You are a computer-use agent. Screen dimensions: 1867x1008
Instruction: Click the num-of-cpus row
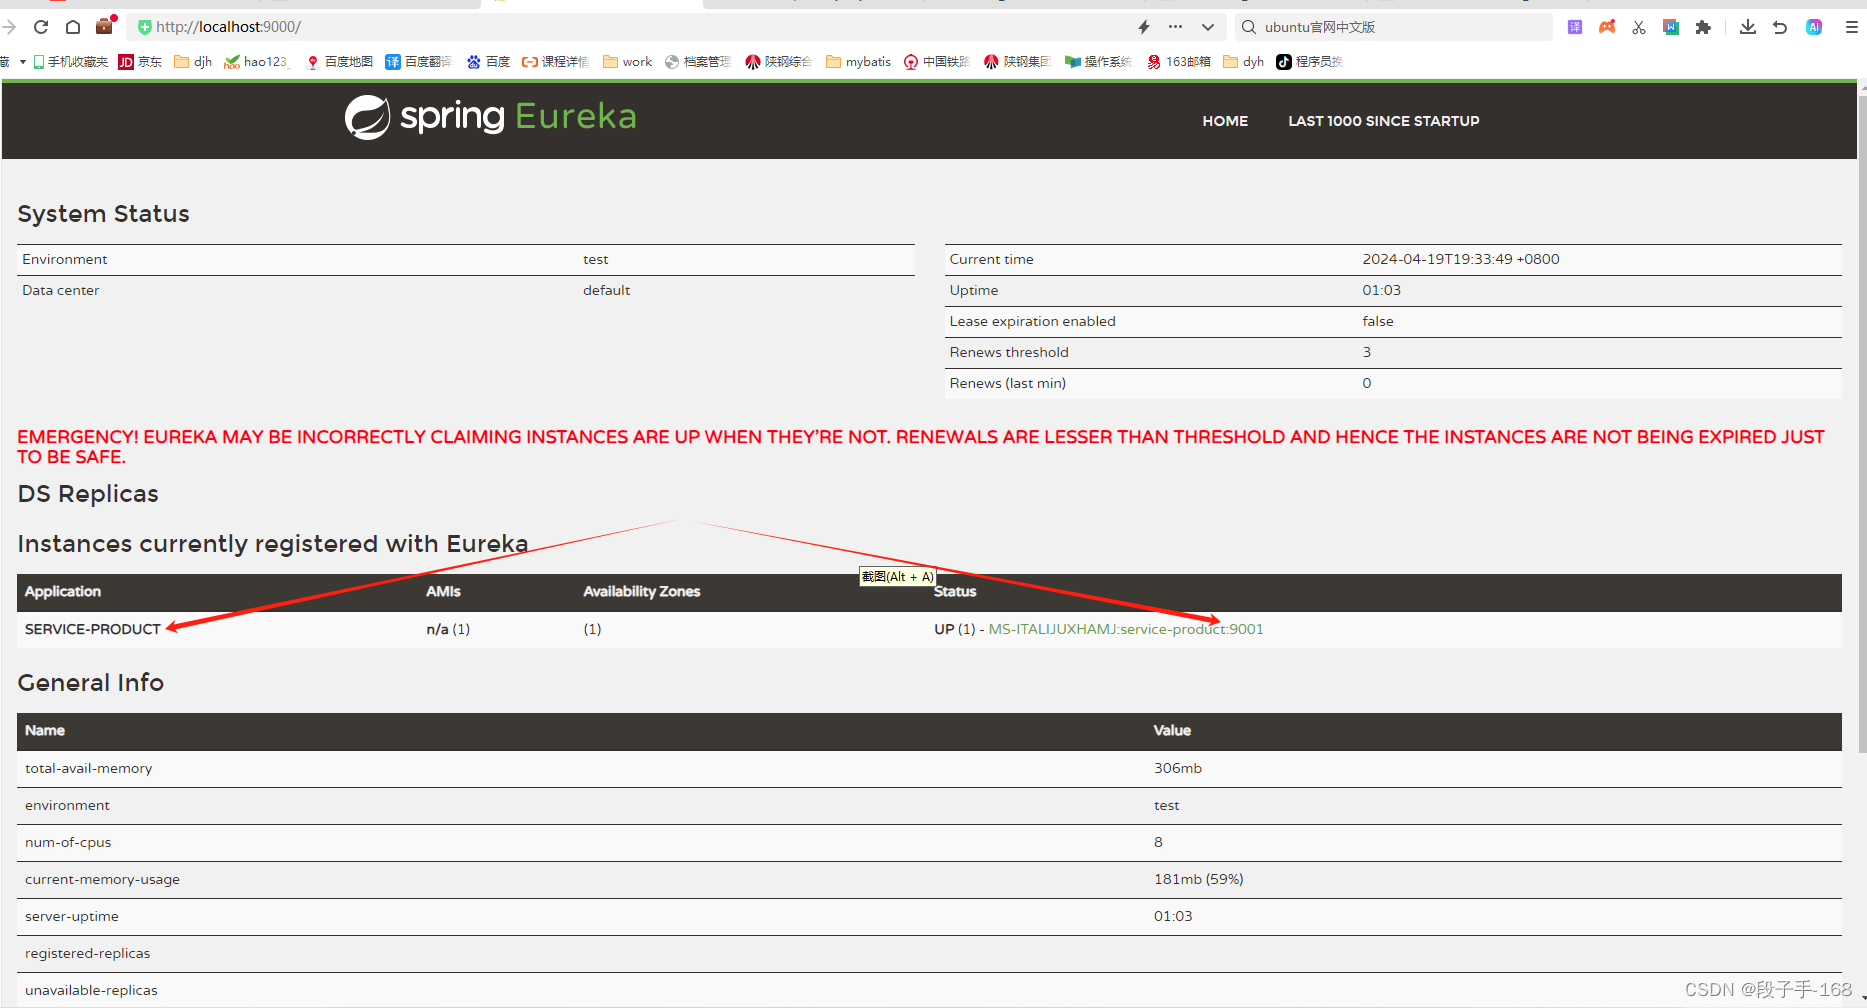pos(929,842)
